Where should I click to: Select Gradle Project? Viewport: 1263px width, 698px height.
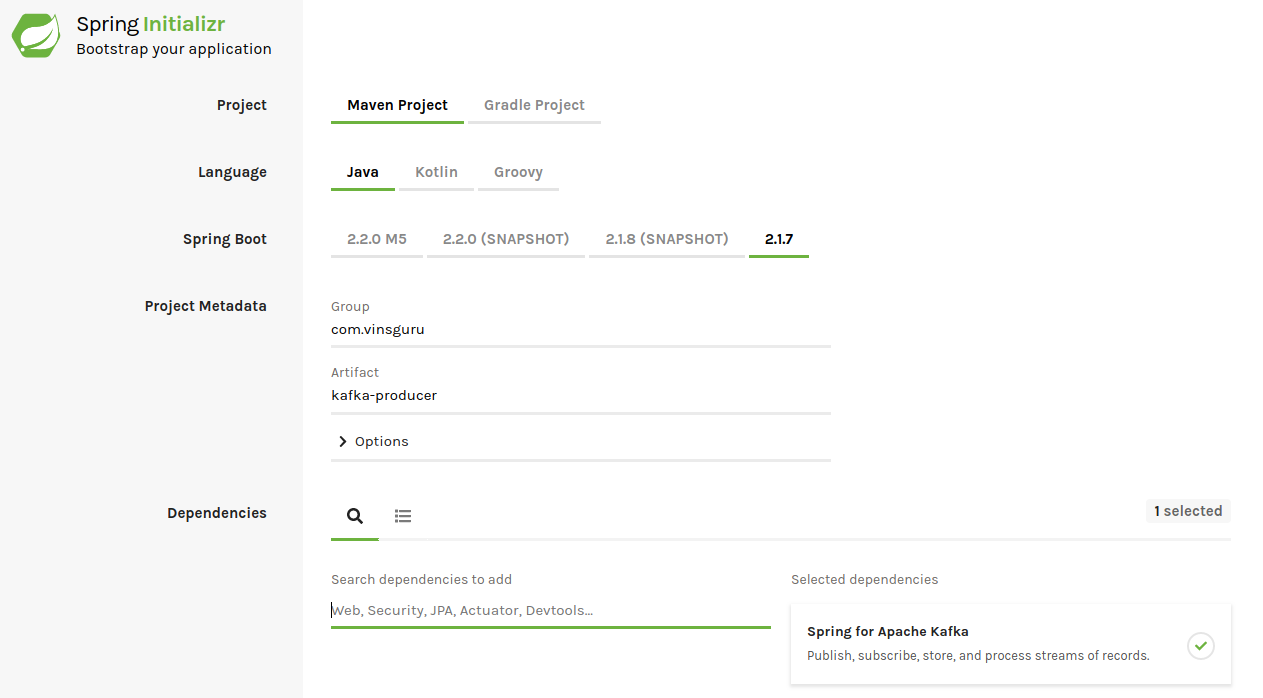pos(534,105)
